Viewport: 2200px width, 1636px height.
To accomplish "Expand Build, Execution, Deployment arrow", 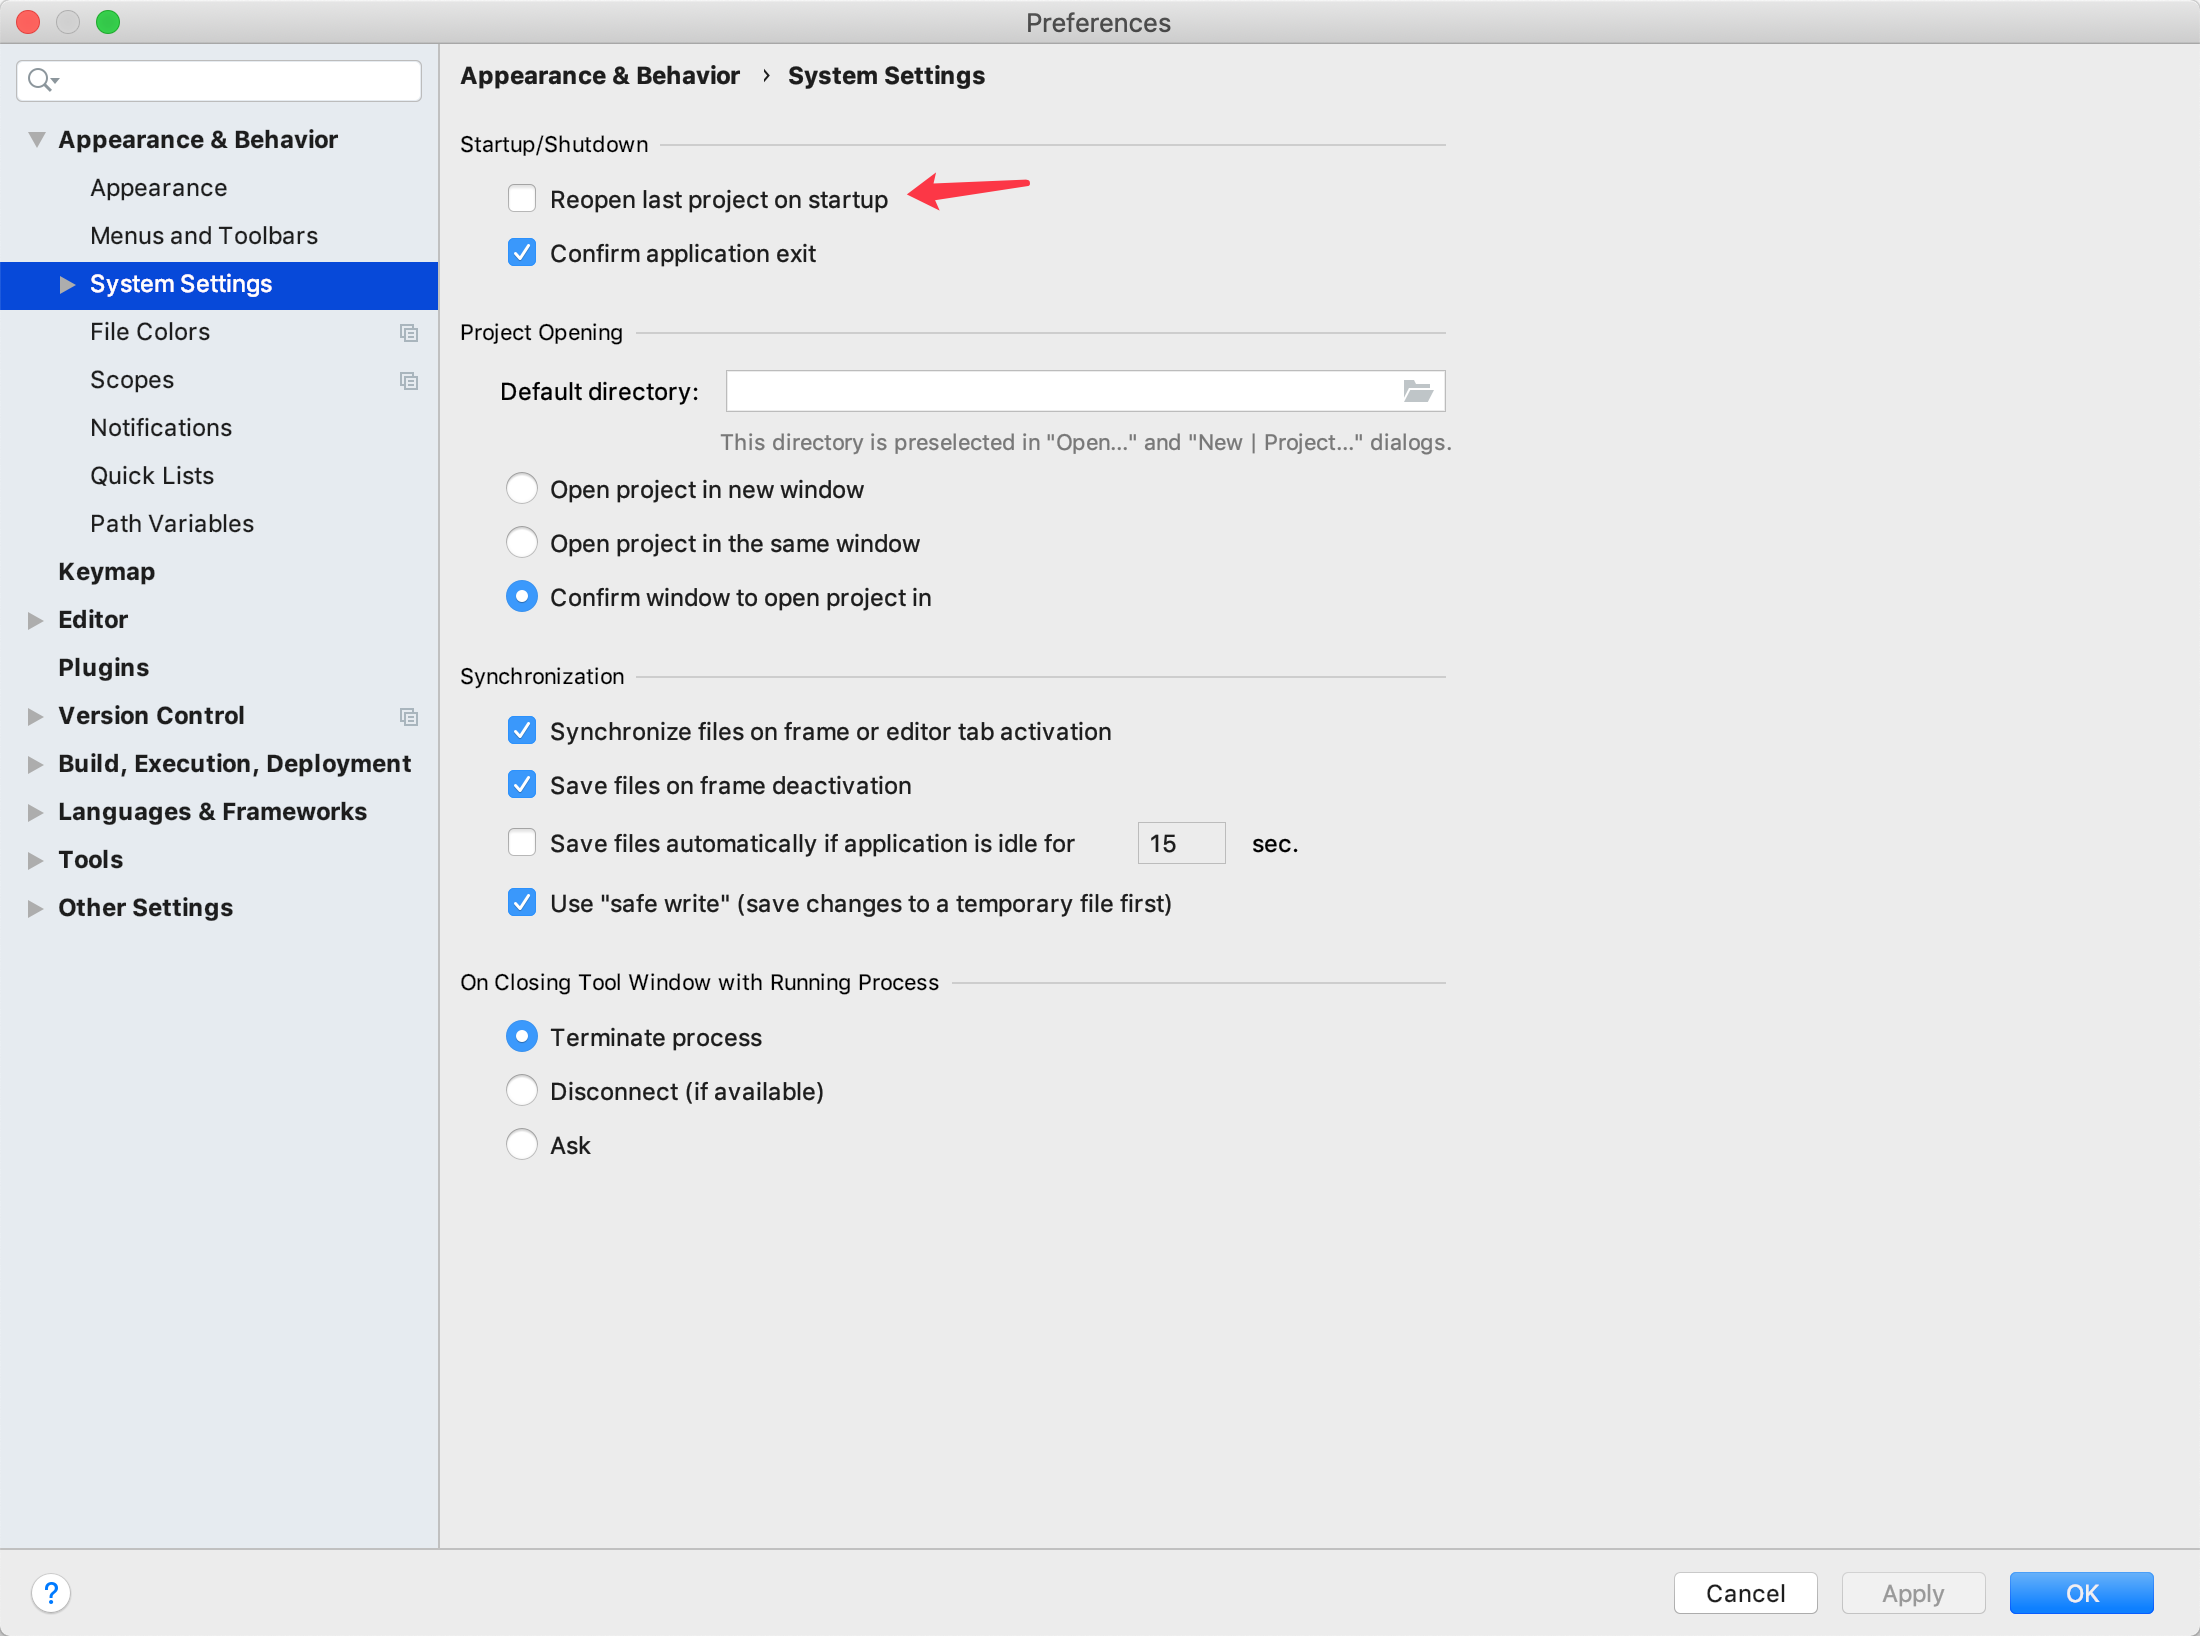I will pos(36,764).
